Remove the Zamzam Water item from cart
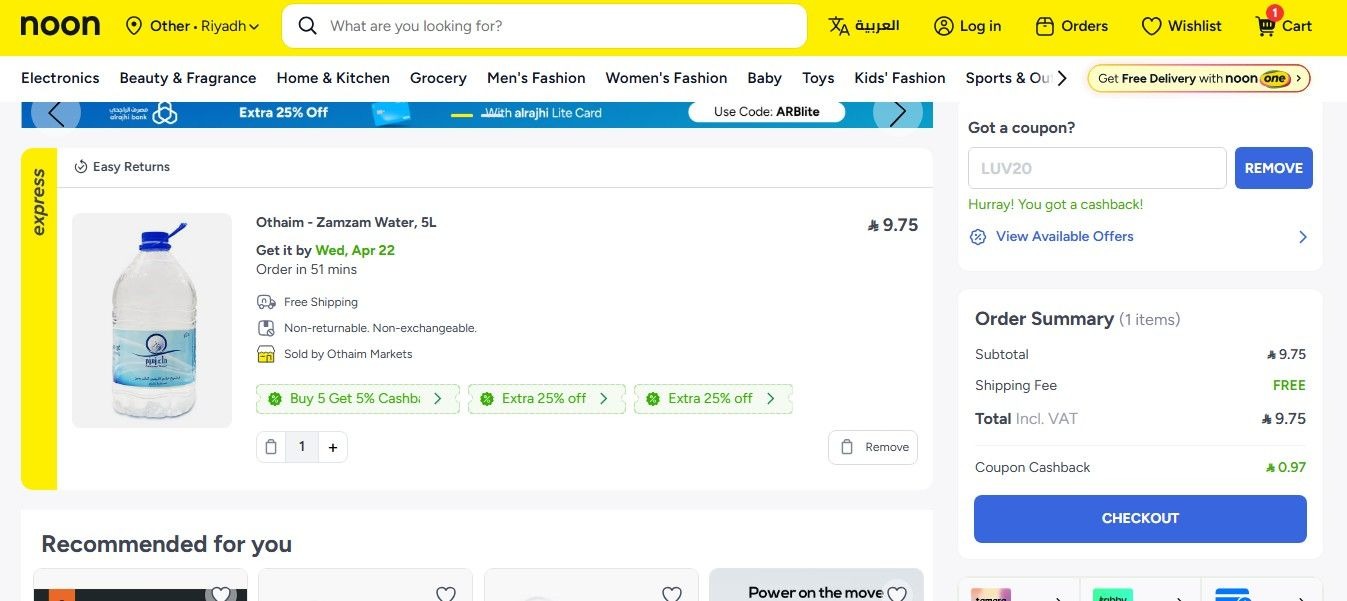The height and width of the screenshot is (601, 1347). pyautogui.click(x=873, y=447)
